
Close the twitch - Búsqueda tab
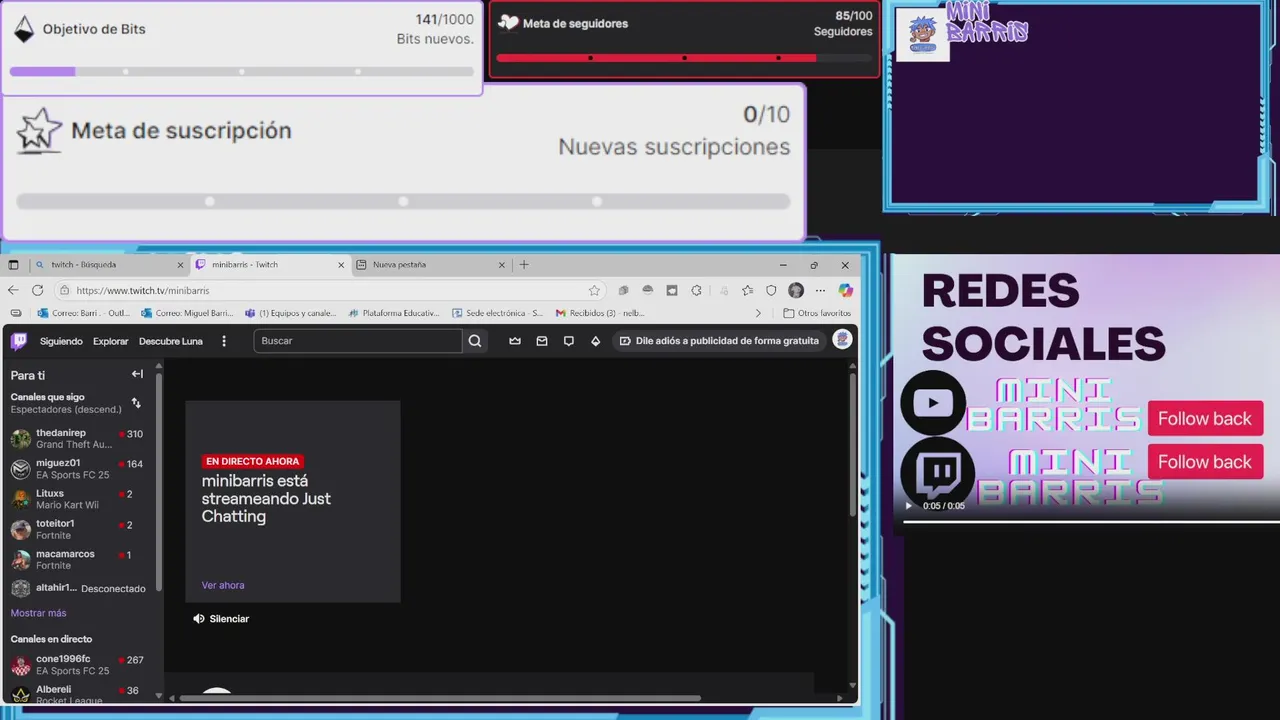click(181, 265)
